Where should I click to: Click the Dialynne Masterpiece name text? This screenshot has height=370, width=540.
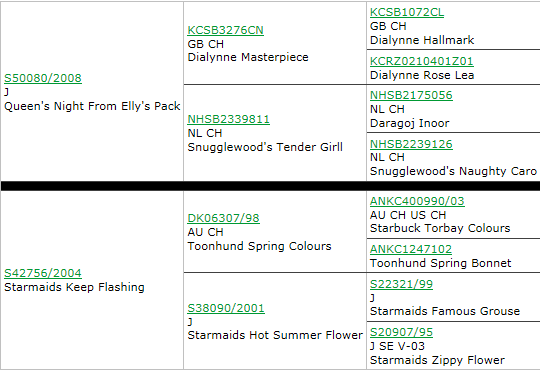pos(248,57)
